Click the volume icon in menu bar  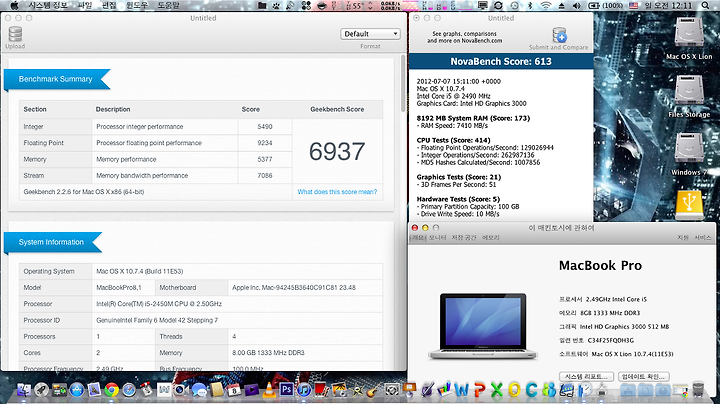[577, 6]
